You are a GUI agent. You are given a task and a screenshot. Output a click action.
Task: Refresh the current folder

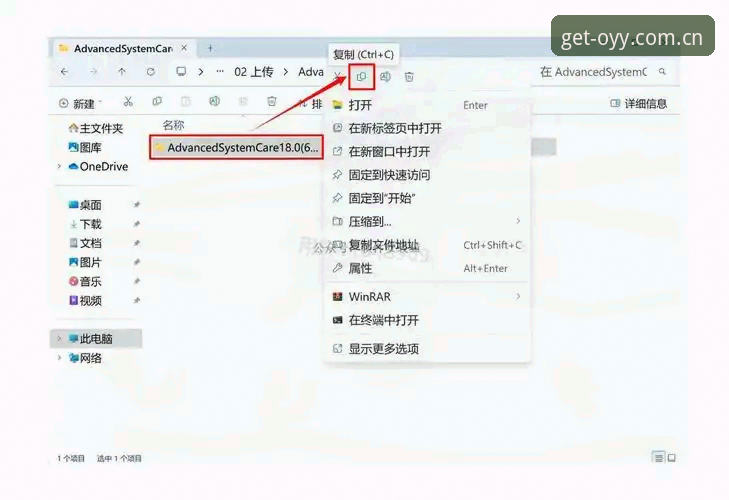(x=151, y=72)
